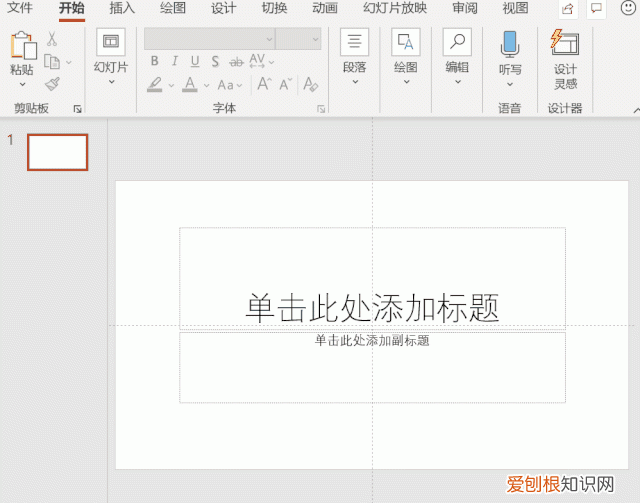This screenshot has width=640, height=503.
Task: Click the text highlight pen icon
Action: pyautogui.click(x=155, y=85)
